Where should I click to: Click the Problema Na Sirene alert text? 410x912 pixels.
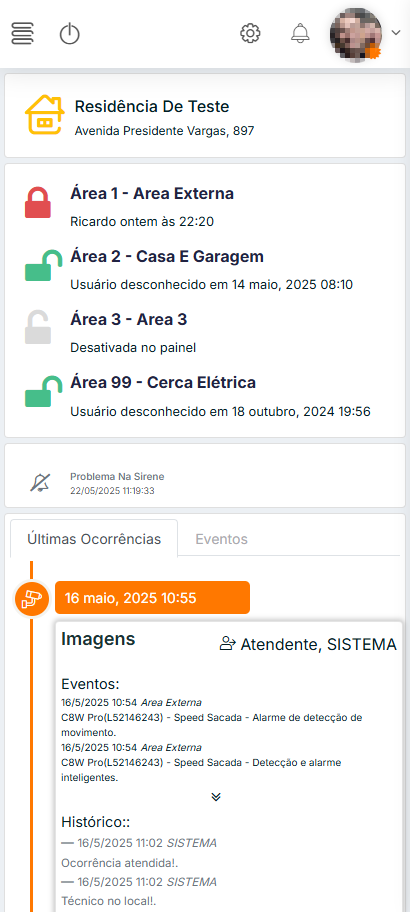click(x=117, y=477)
